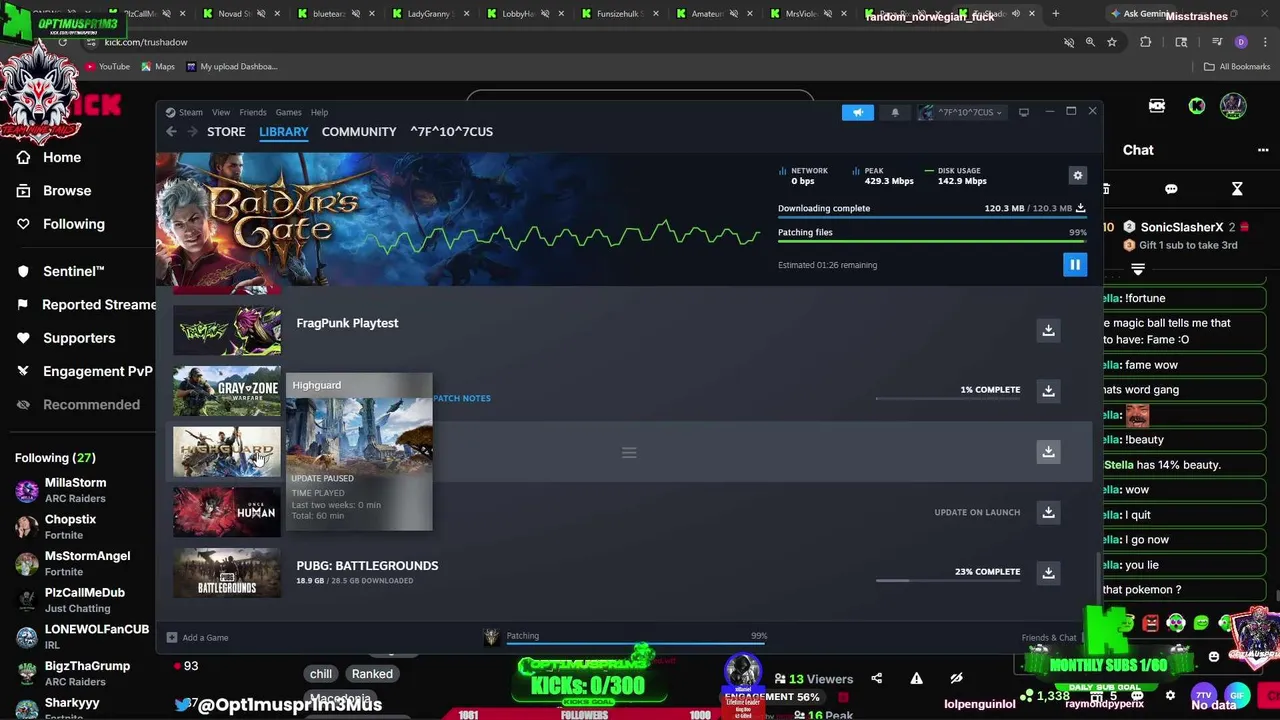Switch to the STORE tab

click(x=226, y=132)
